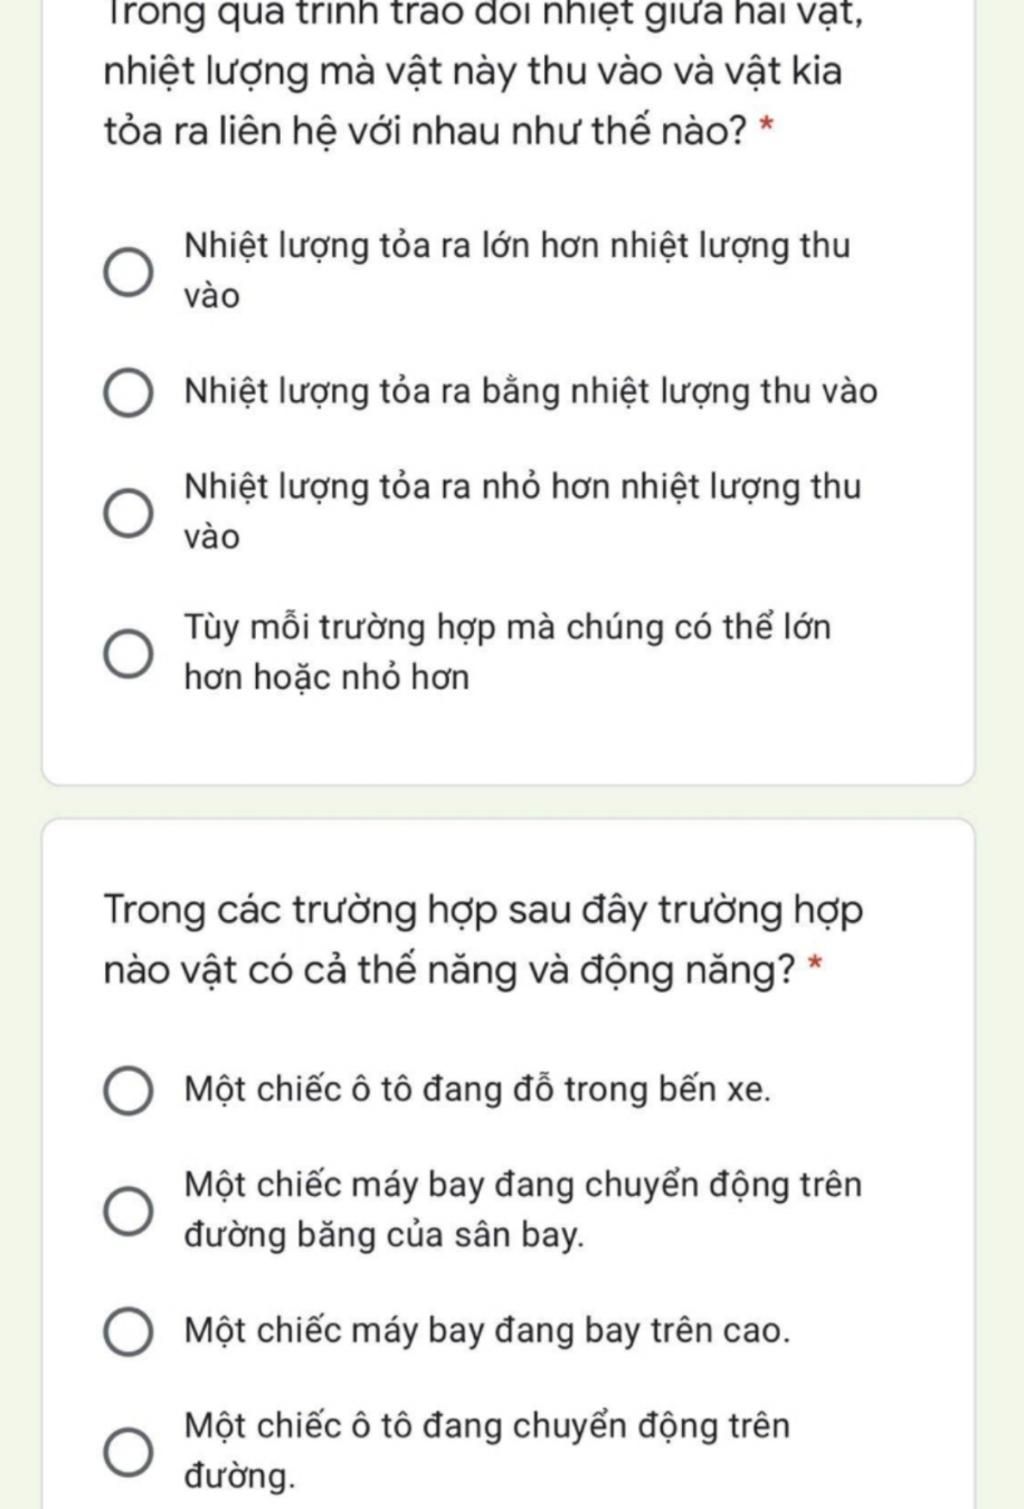Screen dimensions: 1024x1509
Task: Pick radio 'ô tô đang chuyển động trên đường'
Action: 129,1452
